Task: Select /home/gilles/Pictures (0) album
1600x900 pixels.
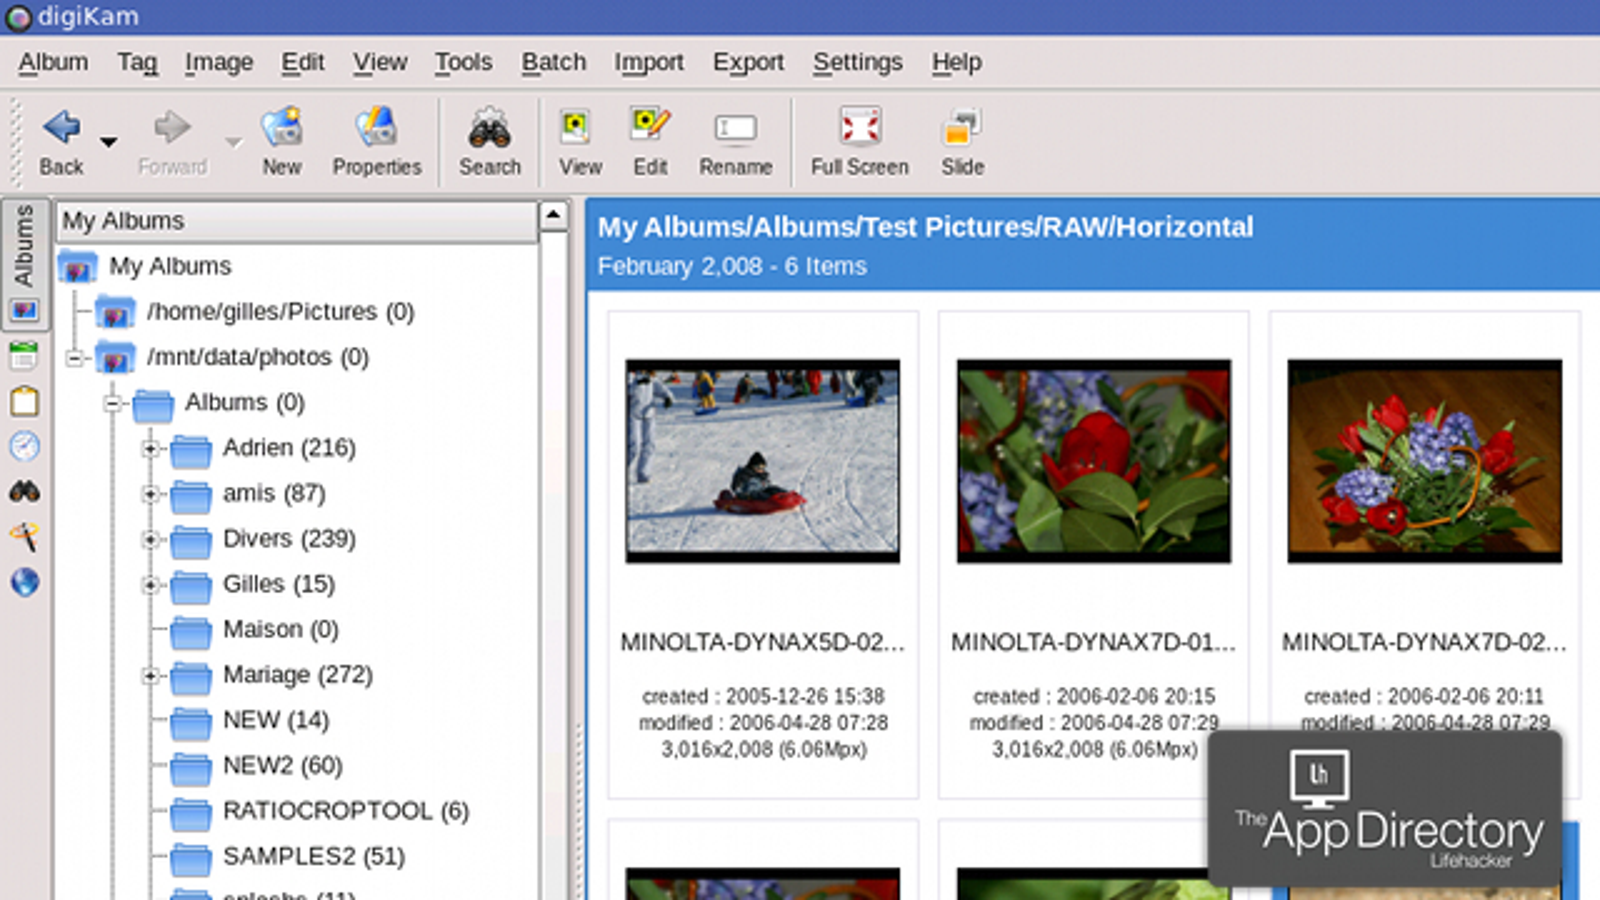Action: click(280, 312)
